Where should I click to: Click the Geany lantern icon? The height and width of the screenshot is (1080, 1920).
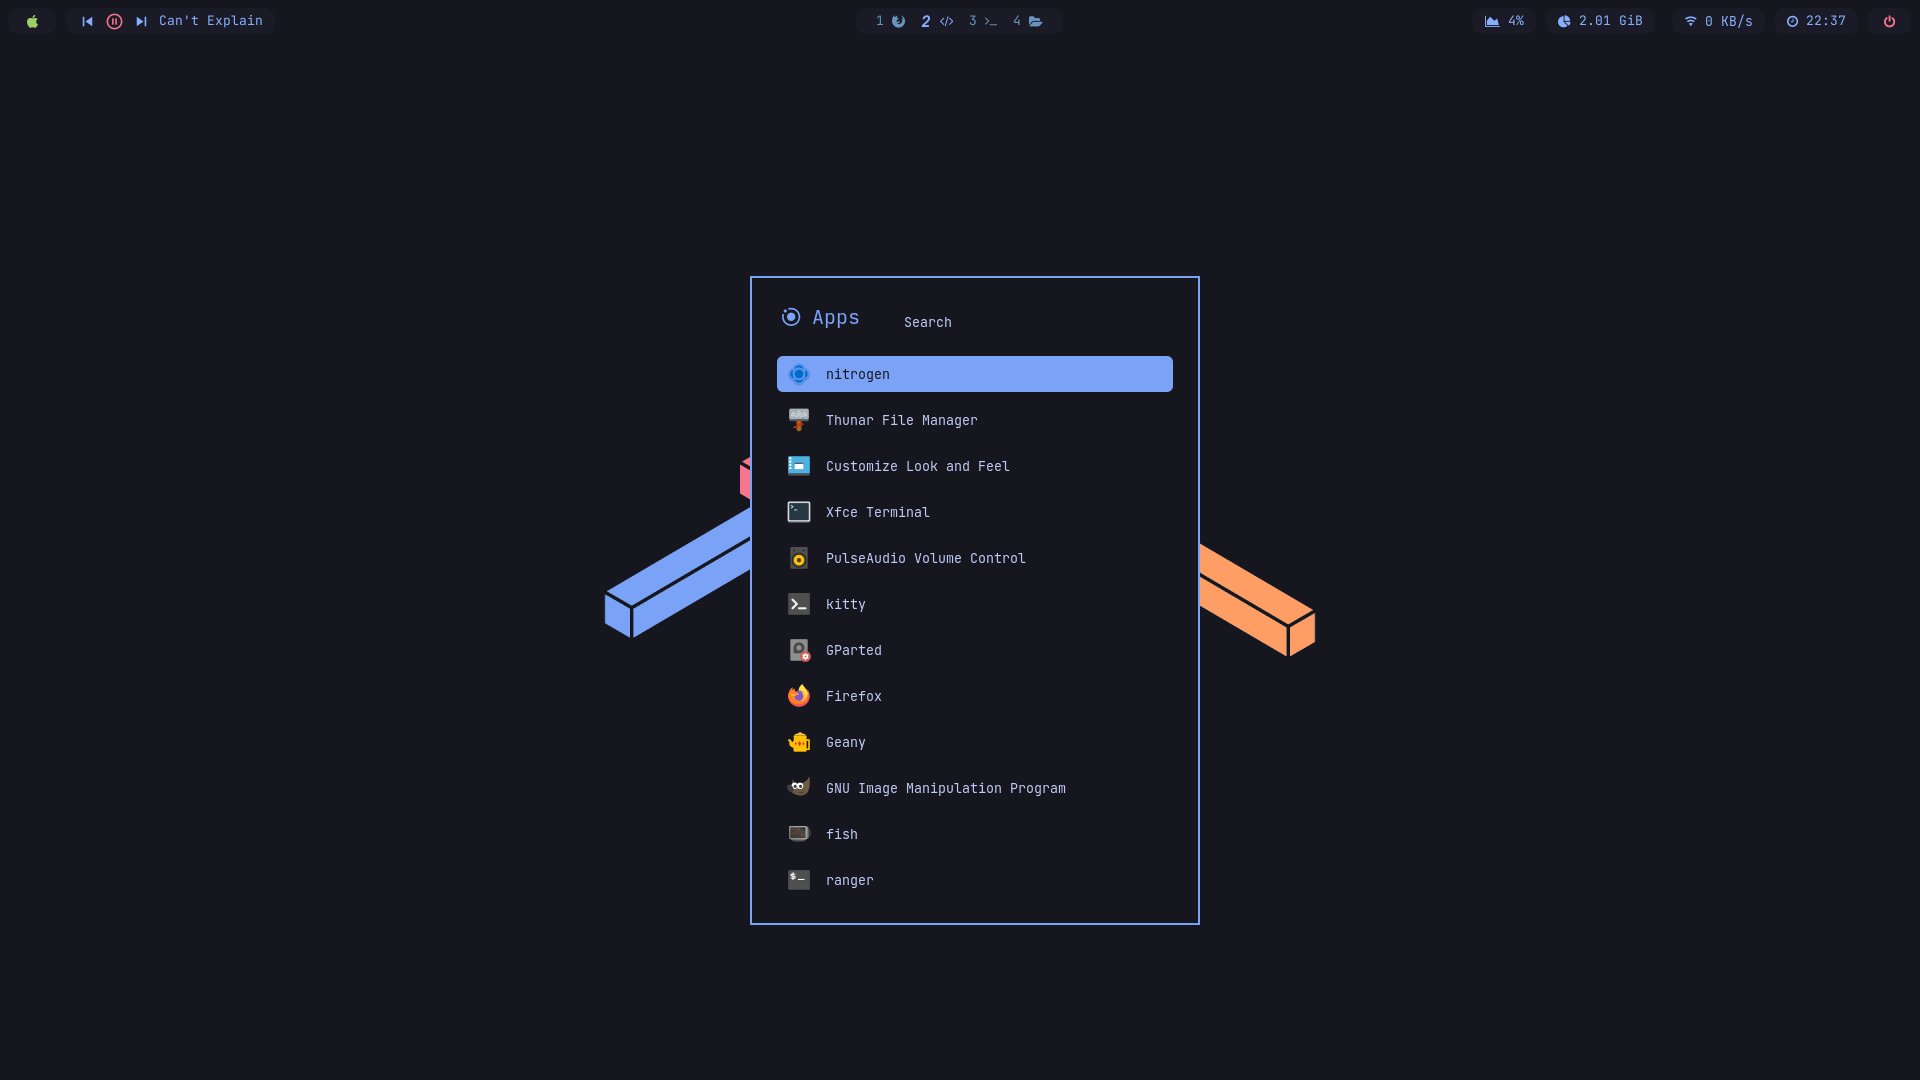pos(798,741)
